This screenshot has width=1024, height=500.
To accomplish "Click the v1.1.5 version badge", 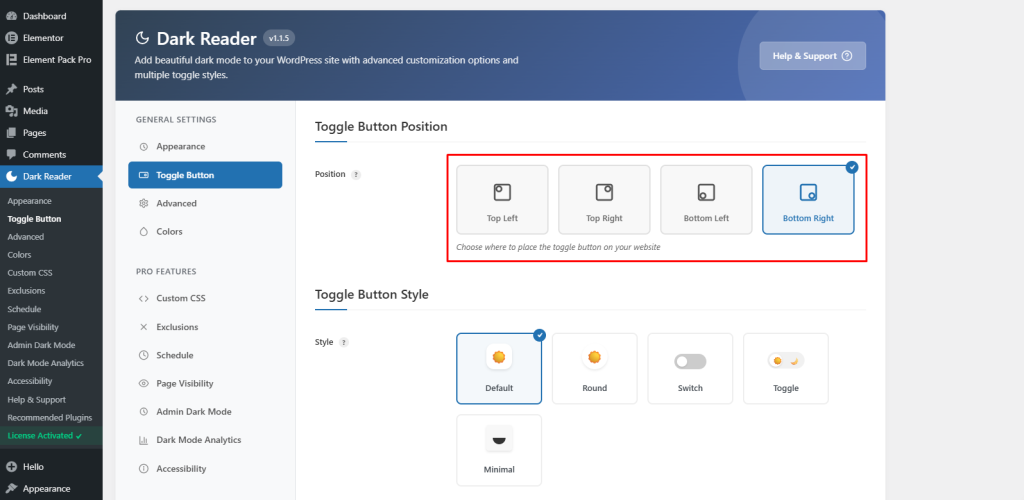I will (279, 39).
